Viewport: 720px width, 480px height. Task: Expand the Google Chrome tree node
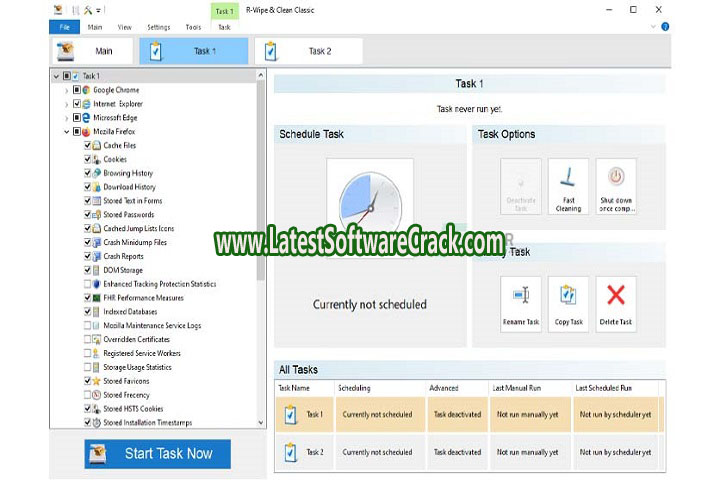click(x=67, y=90)
